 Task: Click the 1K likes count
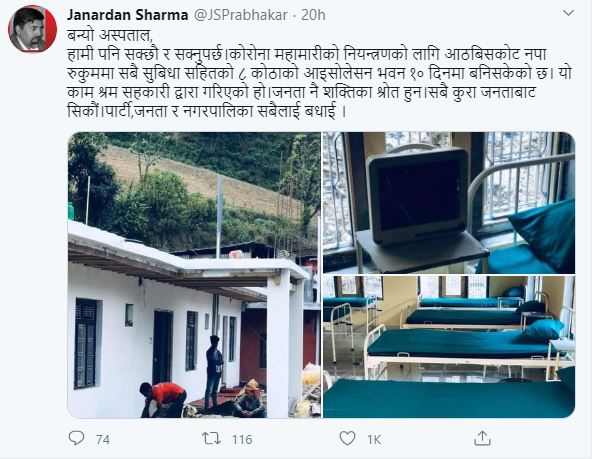[374, 440]
